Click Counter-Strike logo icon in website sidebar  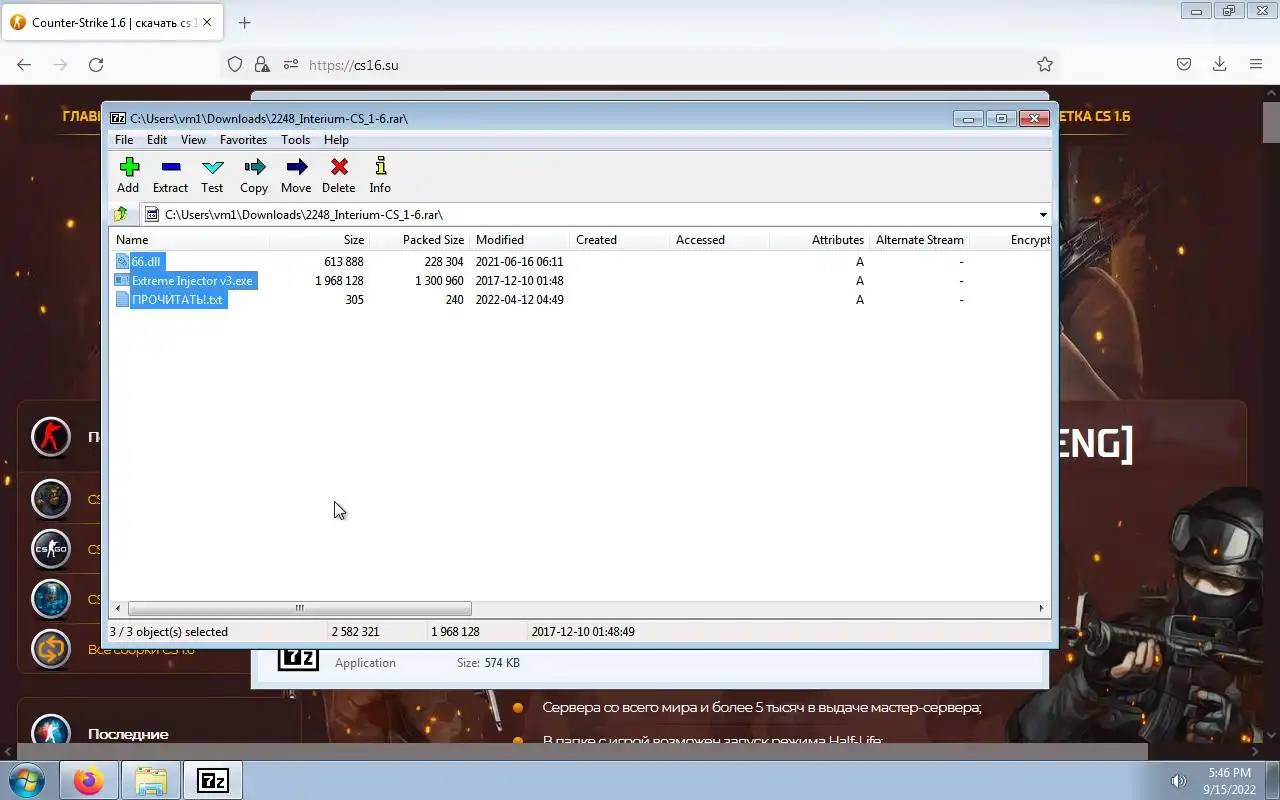click(51, 437)
